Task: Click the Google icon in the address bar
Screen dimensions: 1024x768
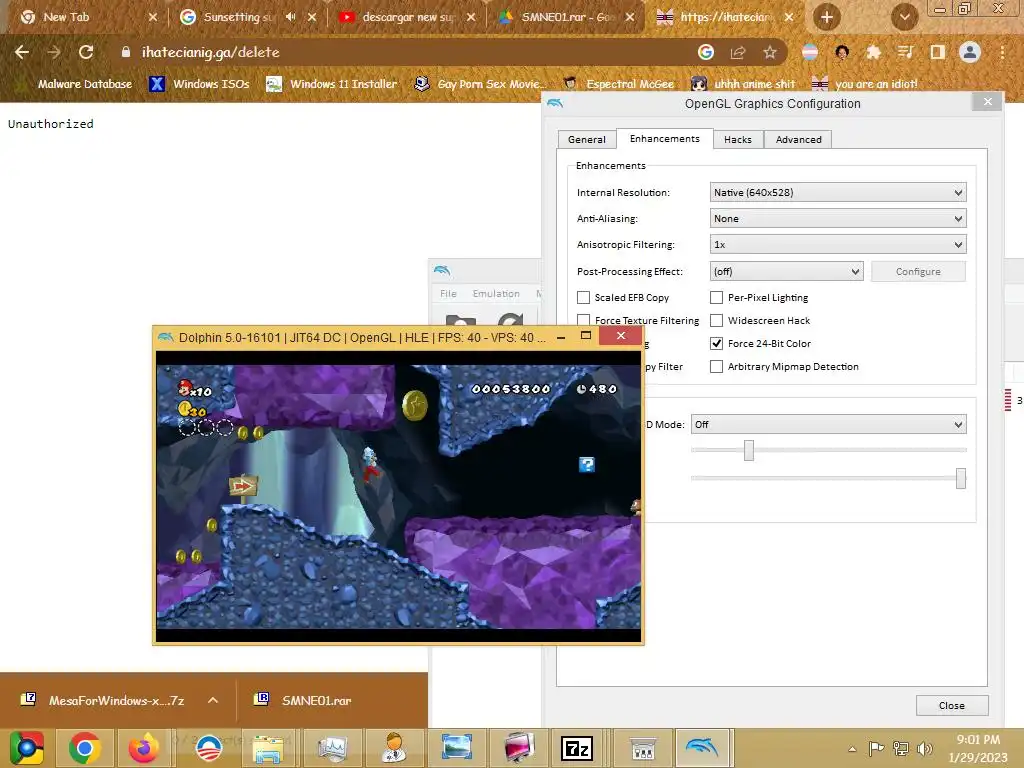Action: pos(706,52)
